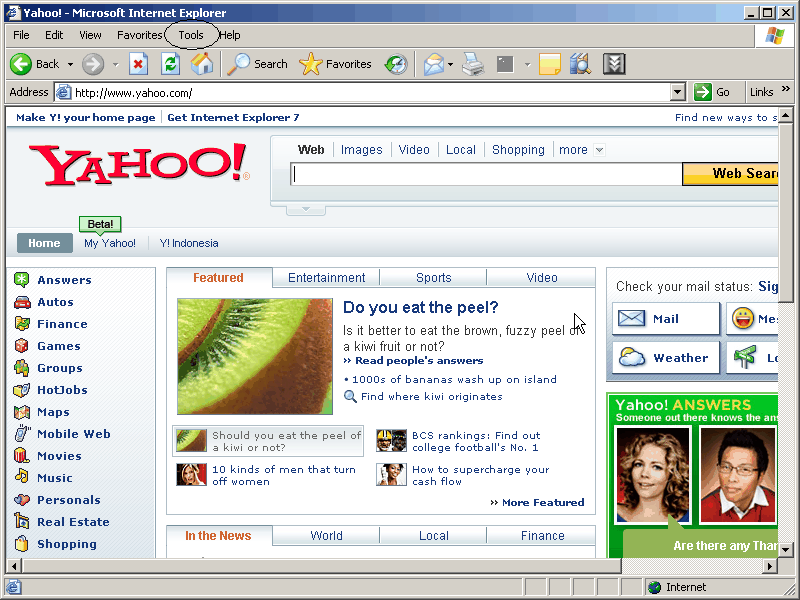The height and width of the screenshot is (600, 800).
Task: Click the Back arrow icon
Action: [x=21, y=64]
